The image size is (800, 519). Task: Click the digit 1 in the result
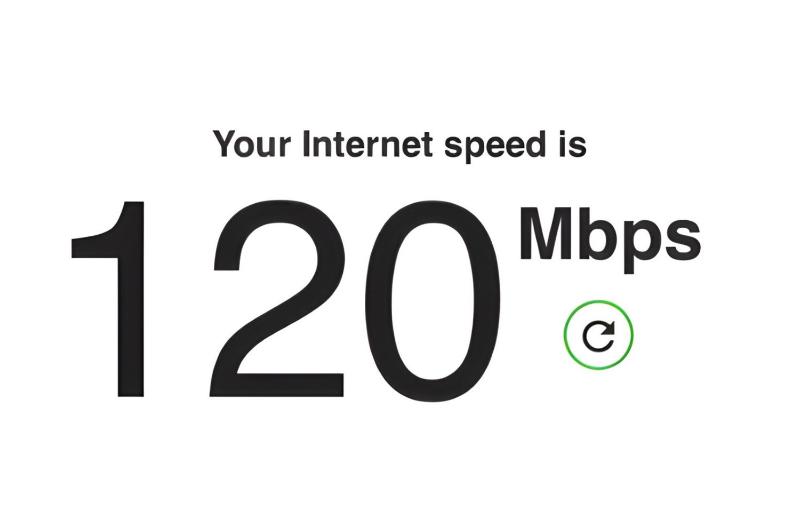pyautogui.click(x=108, y=299)
